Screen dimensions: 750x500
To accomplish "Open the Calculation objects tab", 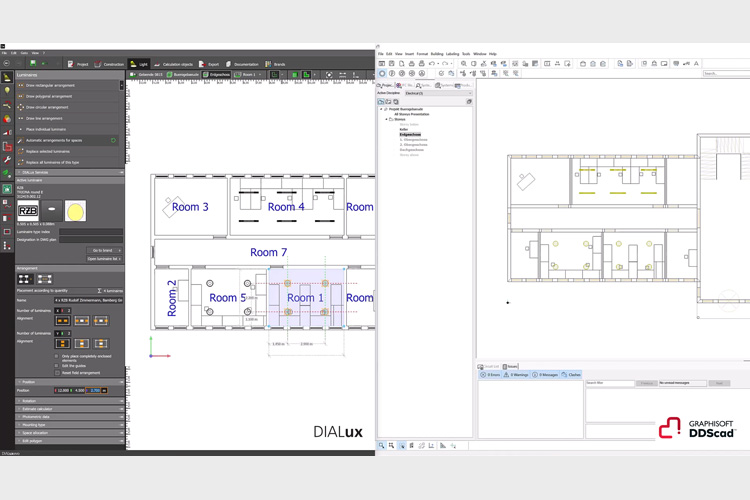I will coord(174,64).
